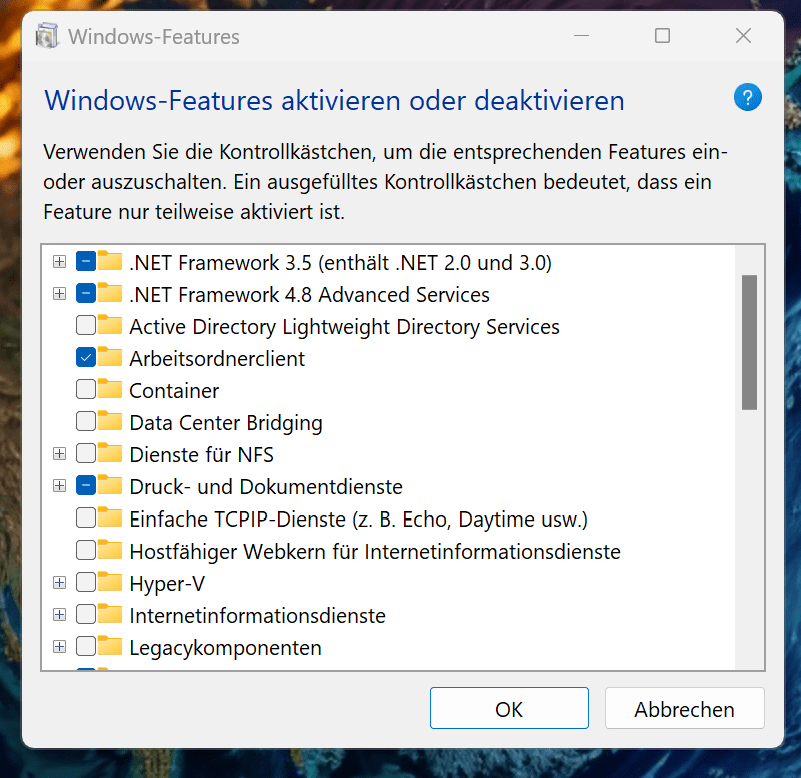801x778 pixels.
Task: Click the folder icon beside Container
Action: click(109, 390)
